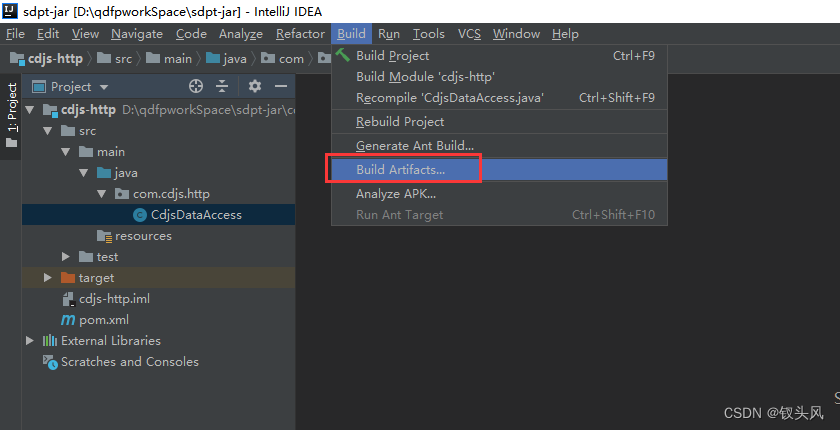Click the locate/scroll-from-source target icon
Screen dimensions: 840x430
[196, 86]
